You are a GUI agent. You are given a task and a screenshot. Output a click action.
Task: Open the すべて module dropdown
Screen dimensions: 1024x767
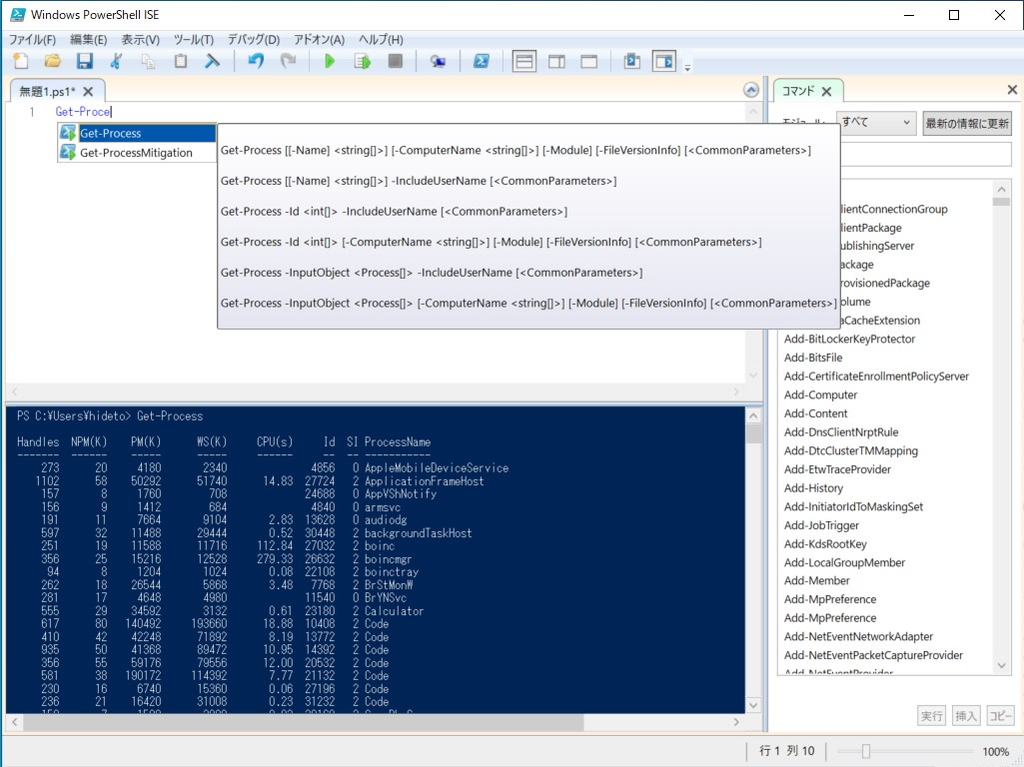pos(876,122)
